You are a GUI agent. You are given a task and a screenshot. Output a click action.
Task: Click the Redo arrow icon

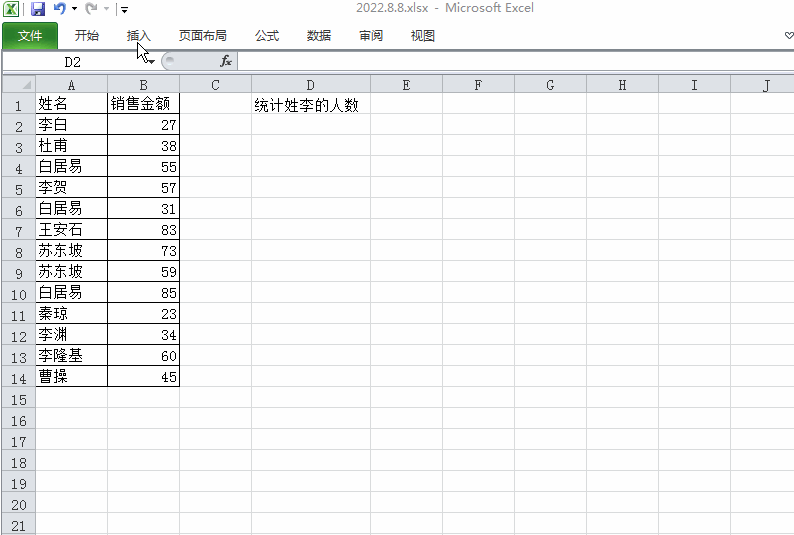[92, 9]
